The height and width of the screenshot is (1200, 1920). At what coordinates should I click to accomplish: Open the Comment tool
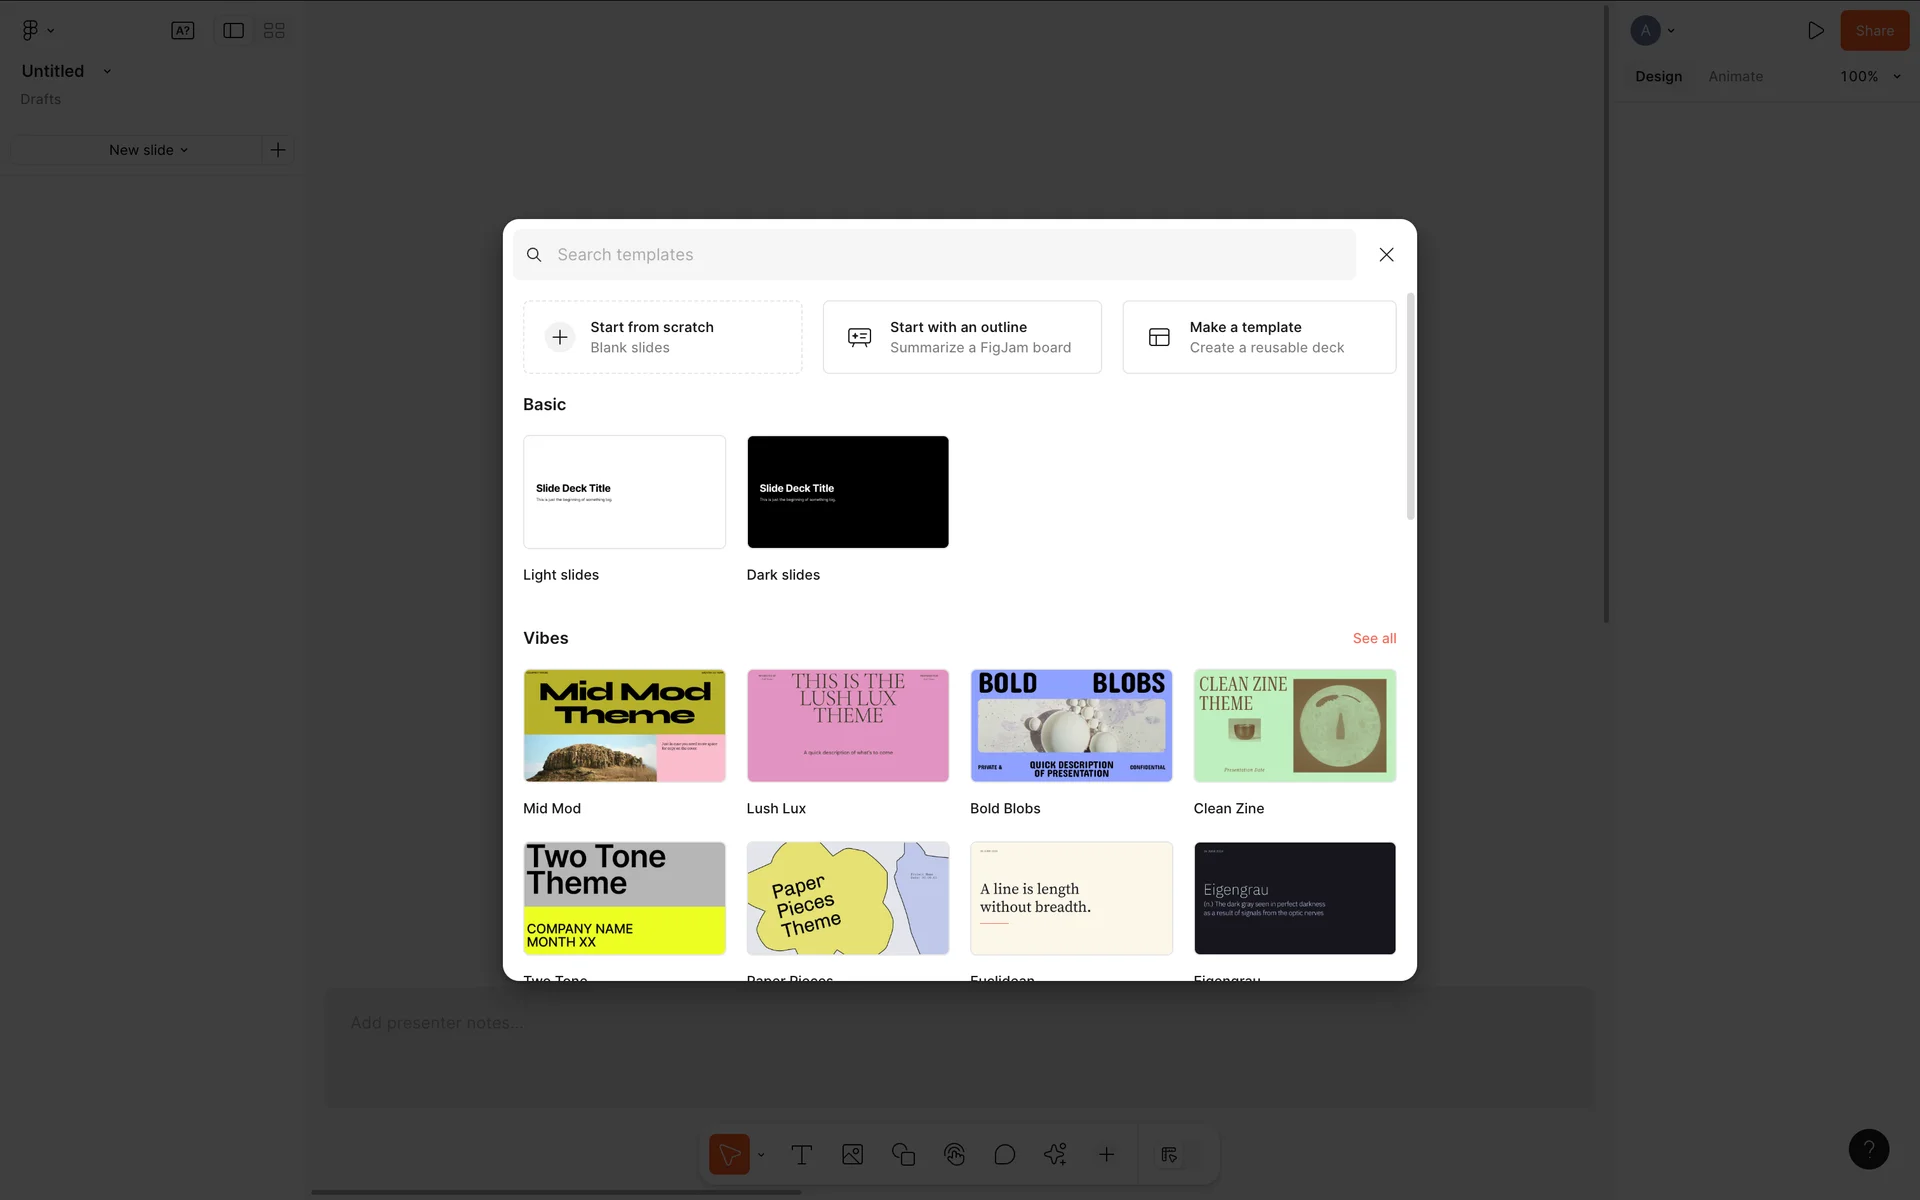[1004, 1155]
